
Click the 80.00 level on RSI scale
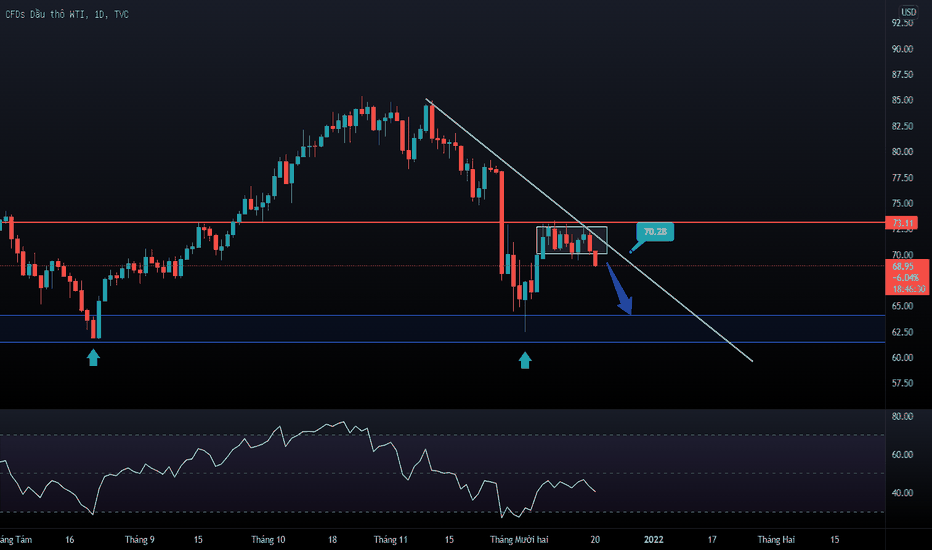(x=903, y=416)
